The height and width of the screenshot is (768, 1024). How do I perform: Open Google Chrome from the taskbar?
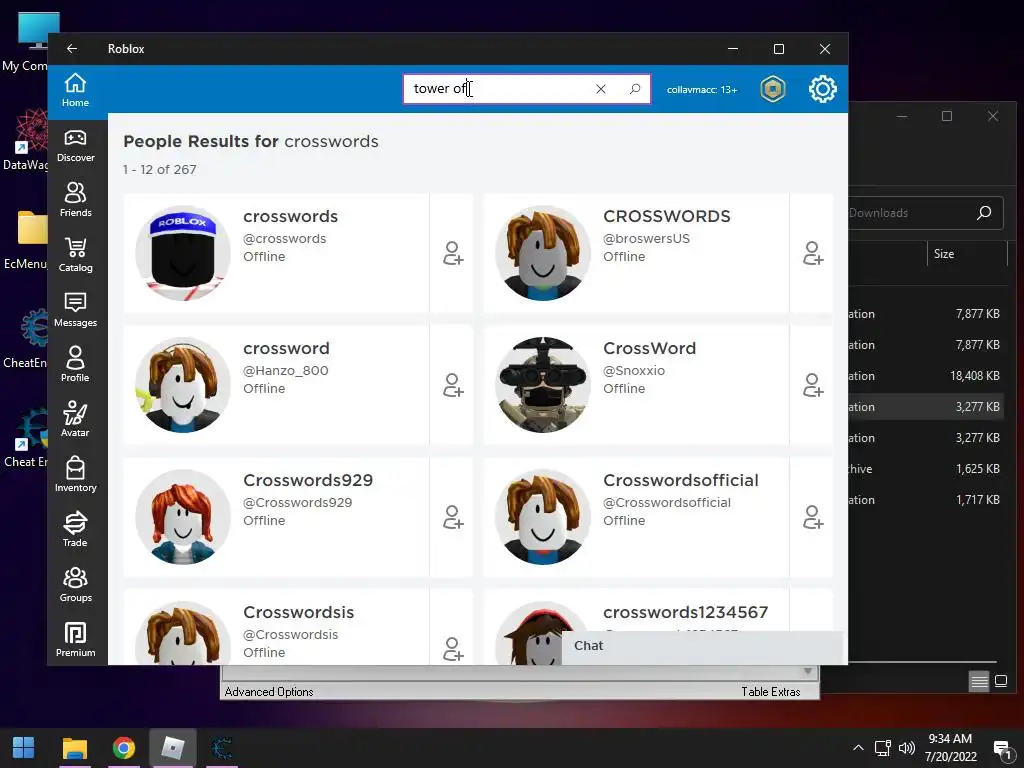[x=123, y=748]
